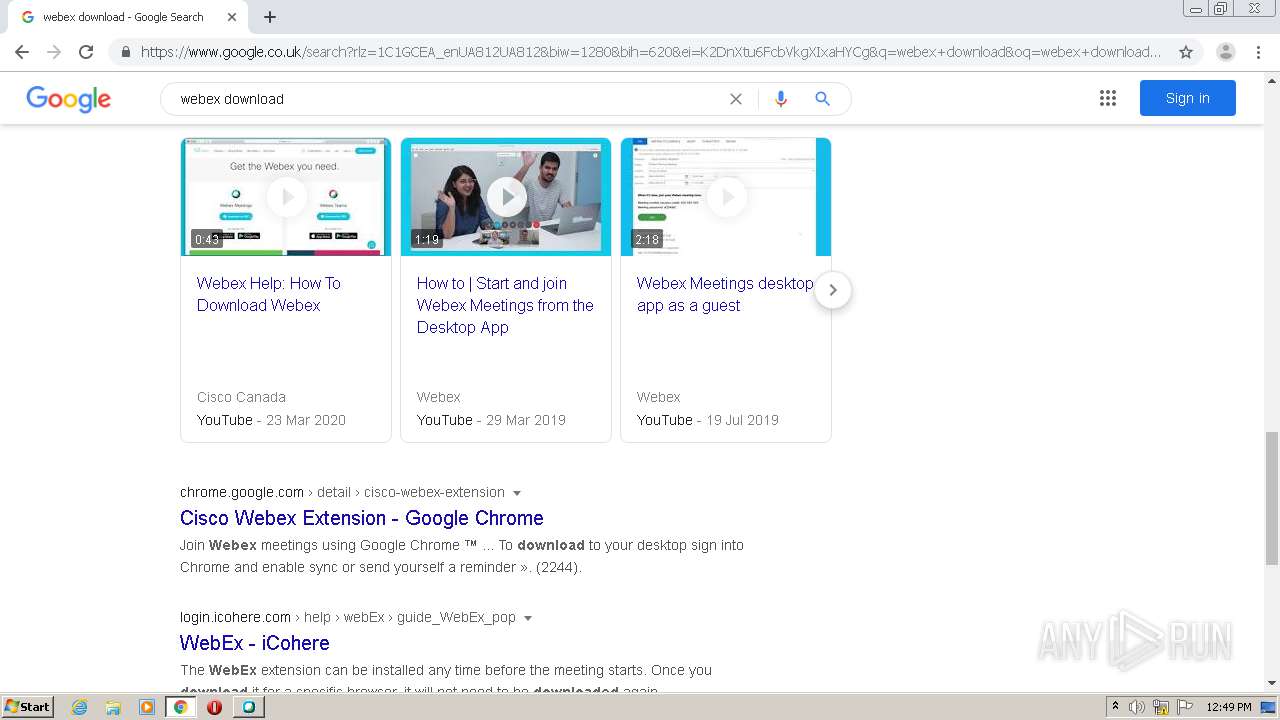
Task: Submit search with magnifier icon
Action: [823, 99]
